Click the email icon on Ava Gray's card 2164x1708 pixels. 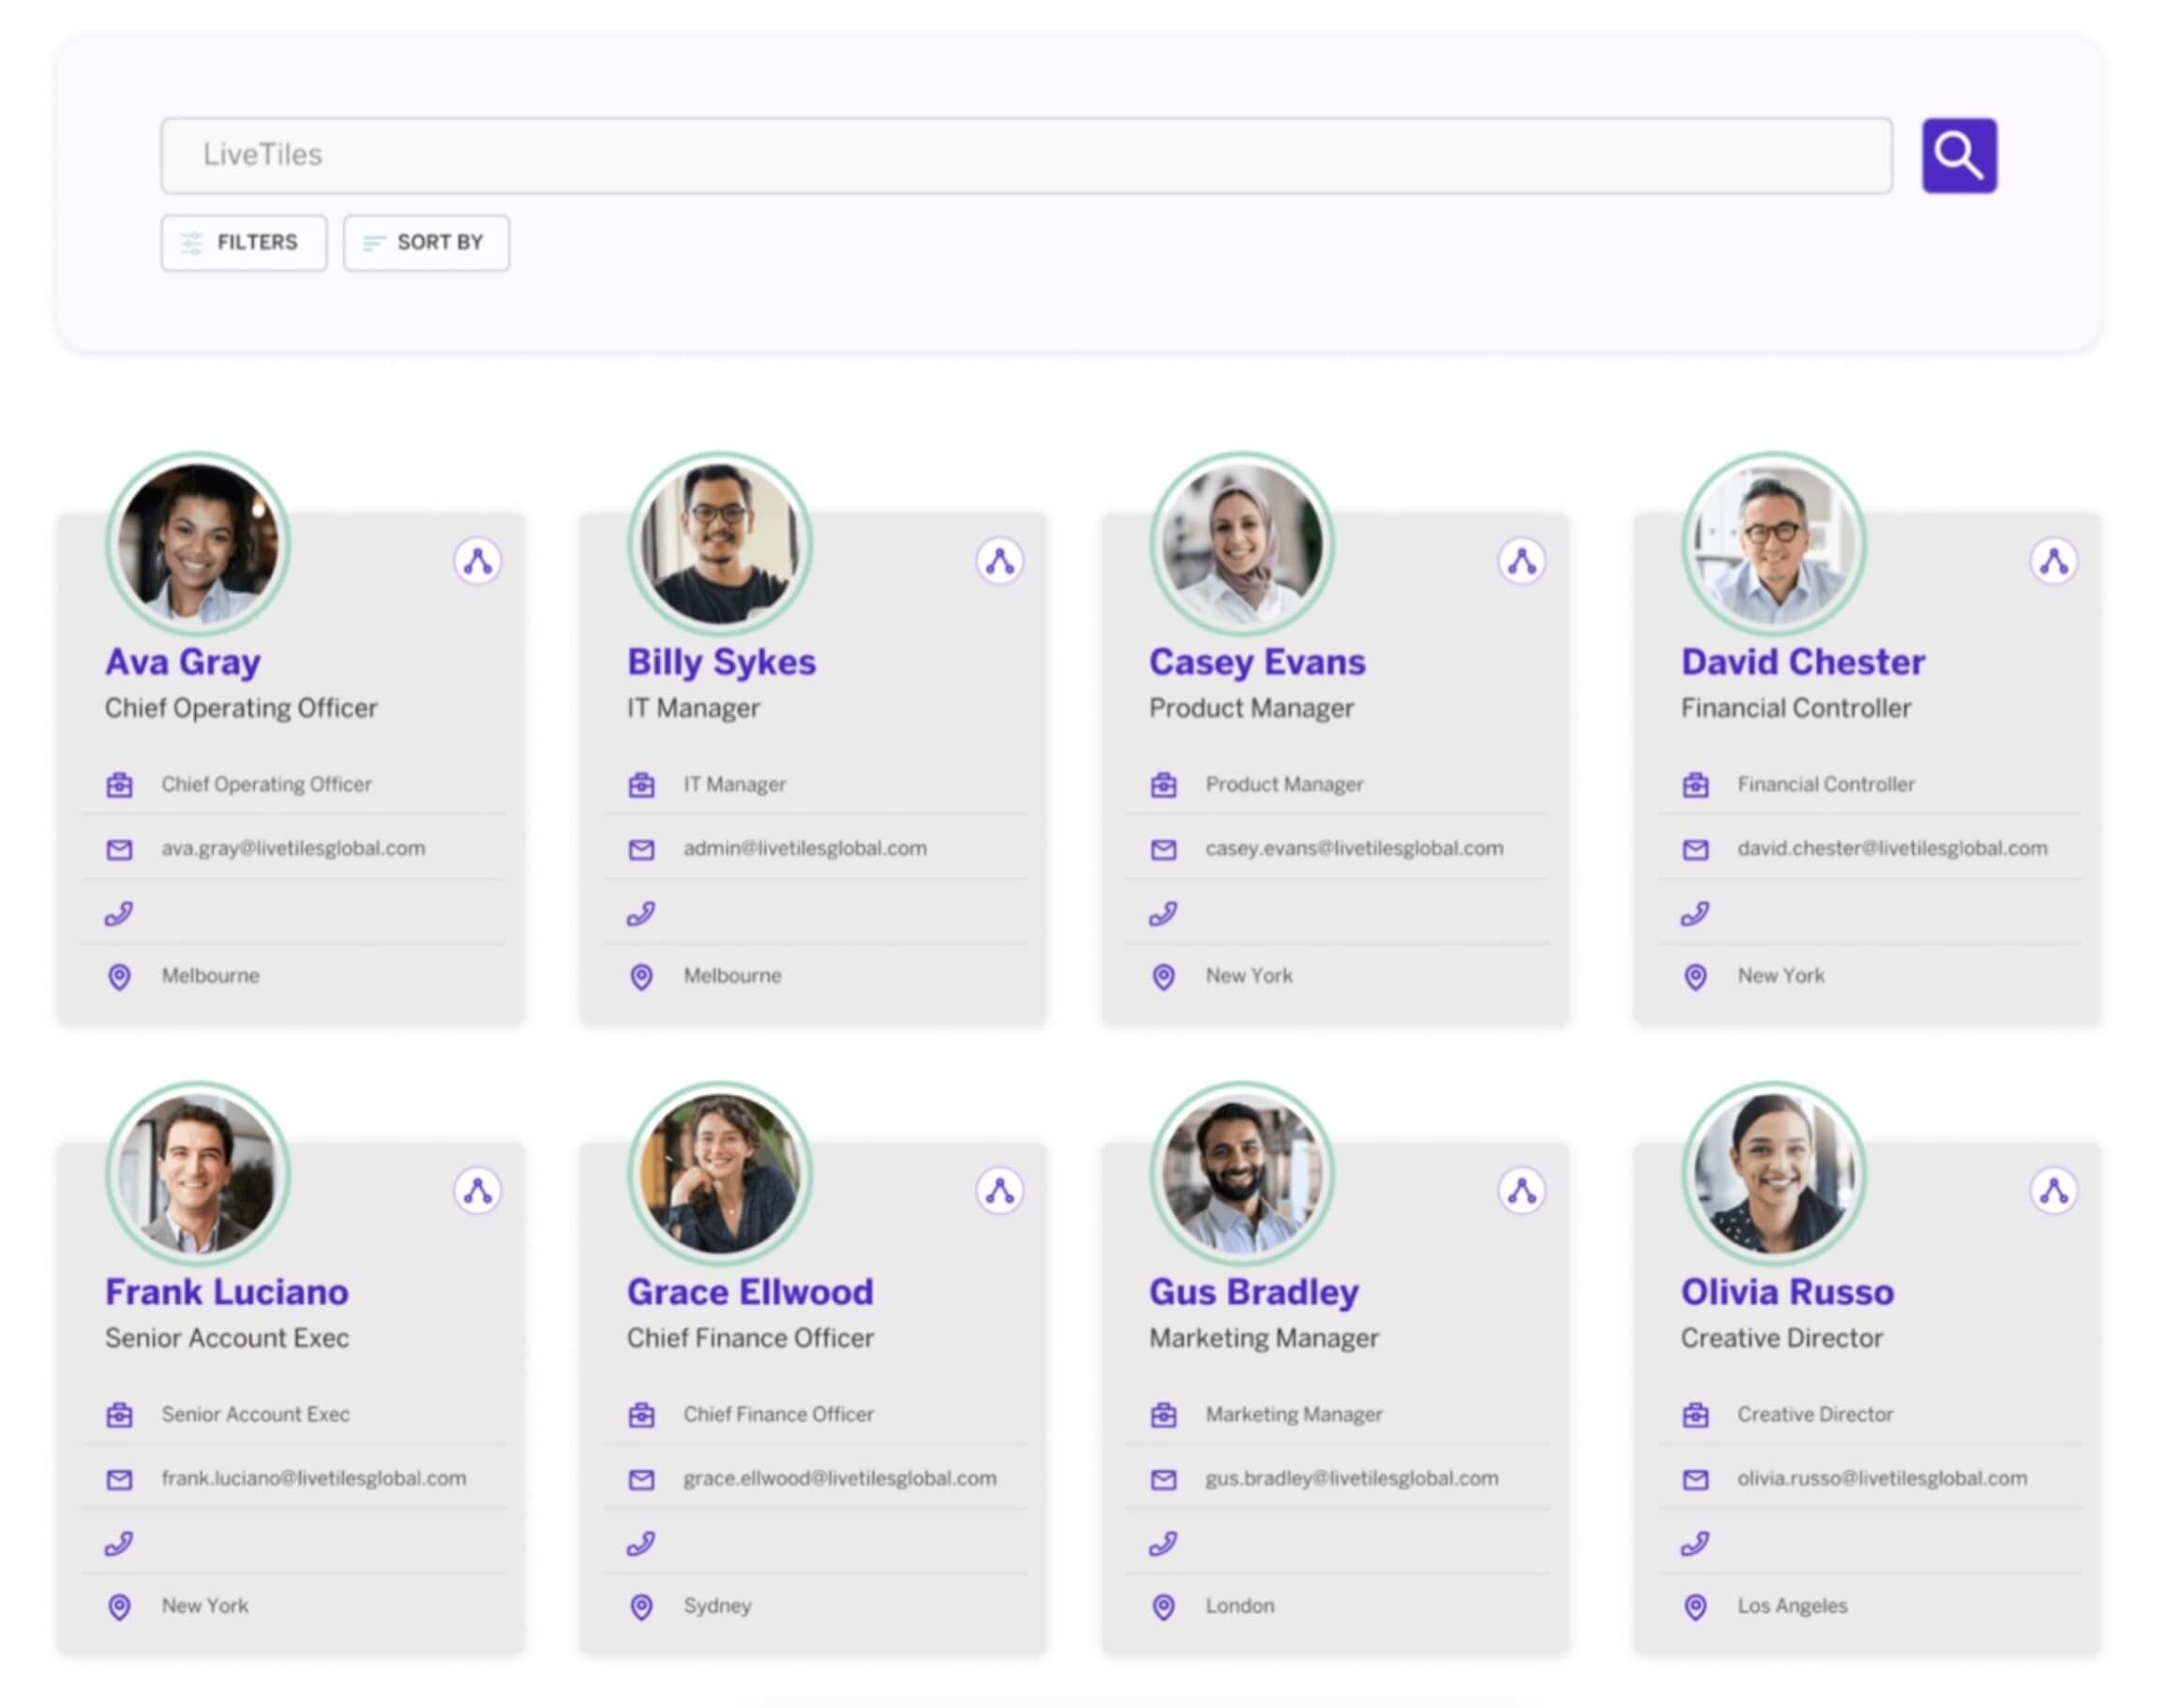click(119, 849)
